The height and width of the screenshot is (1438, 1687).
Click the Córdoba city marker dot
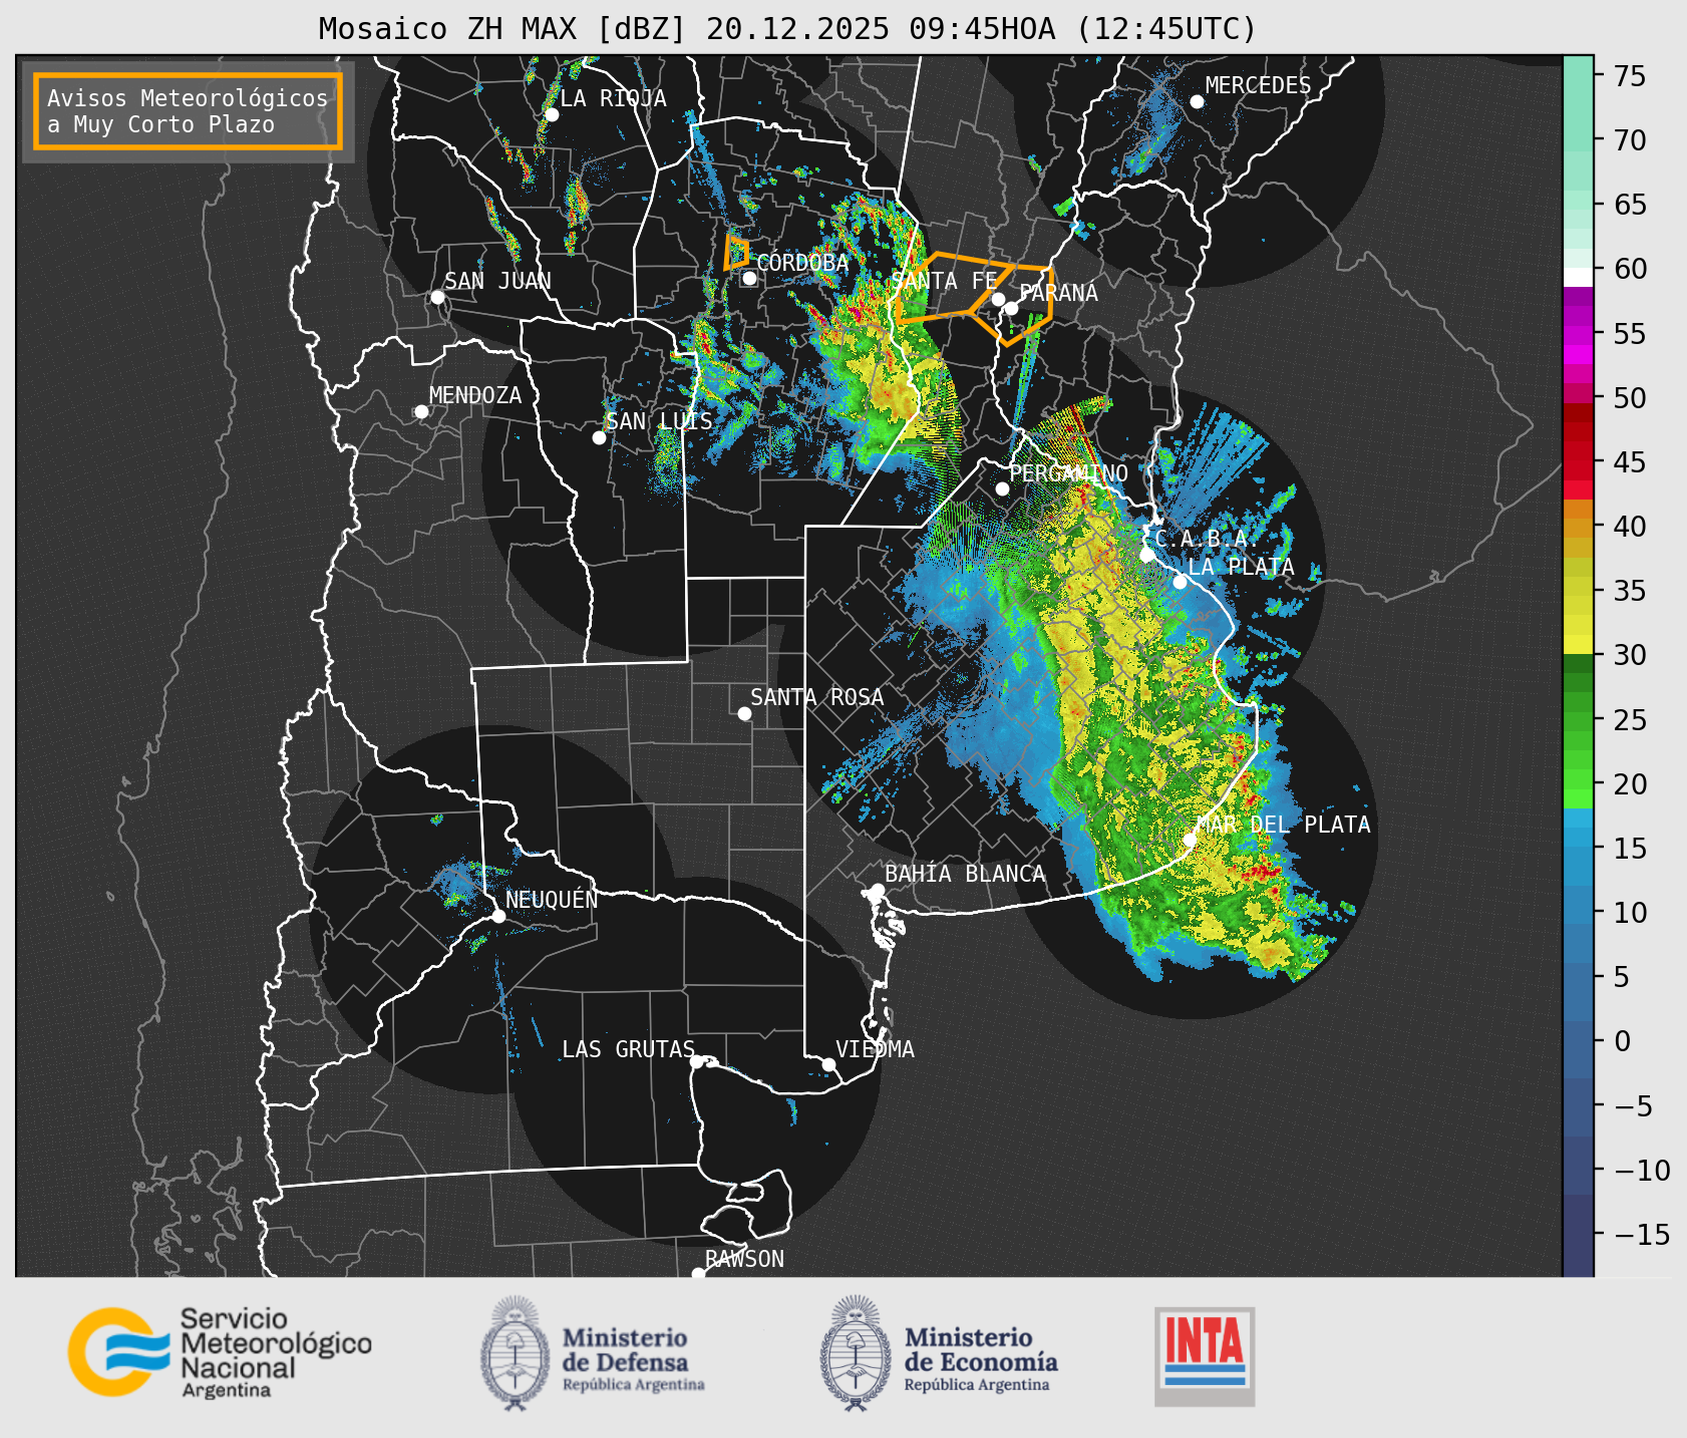click(x=749, y=278)
